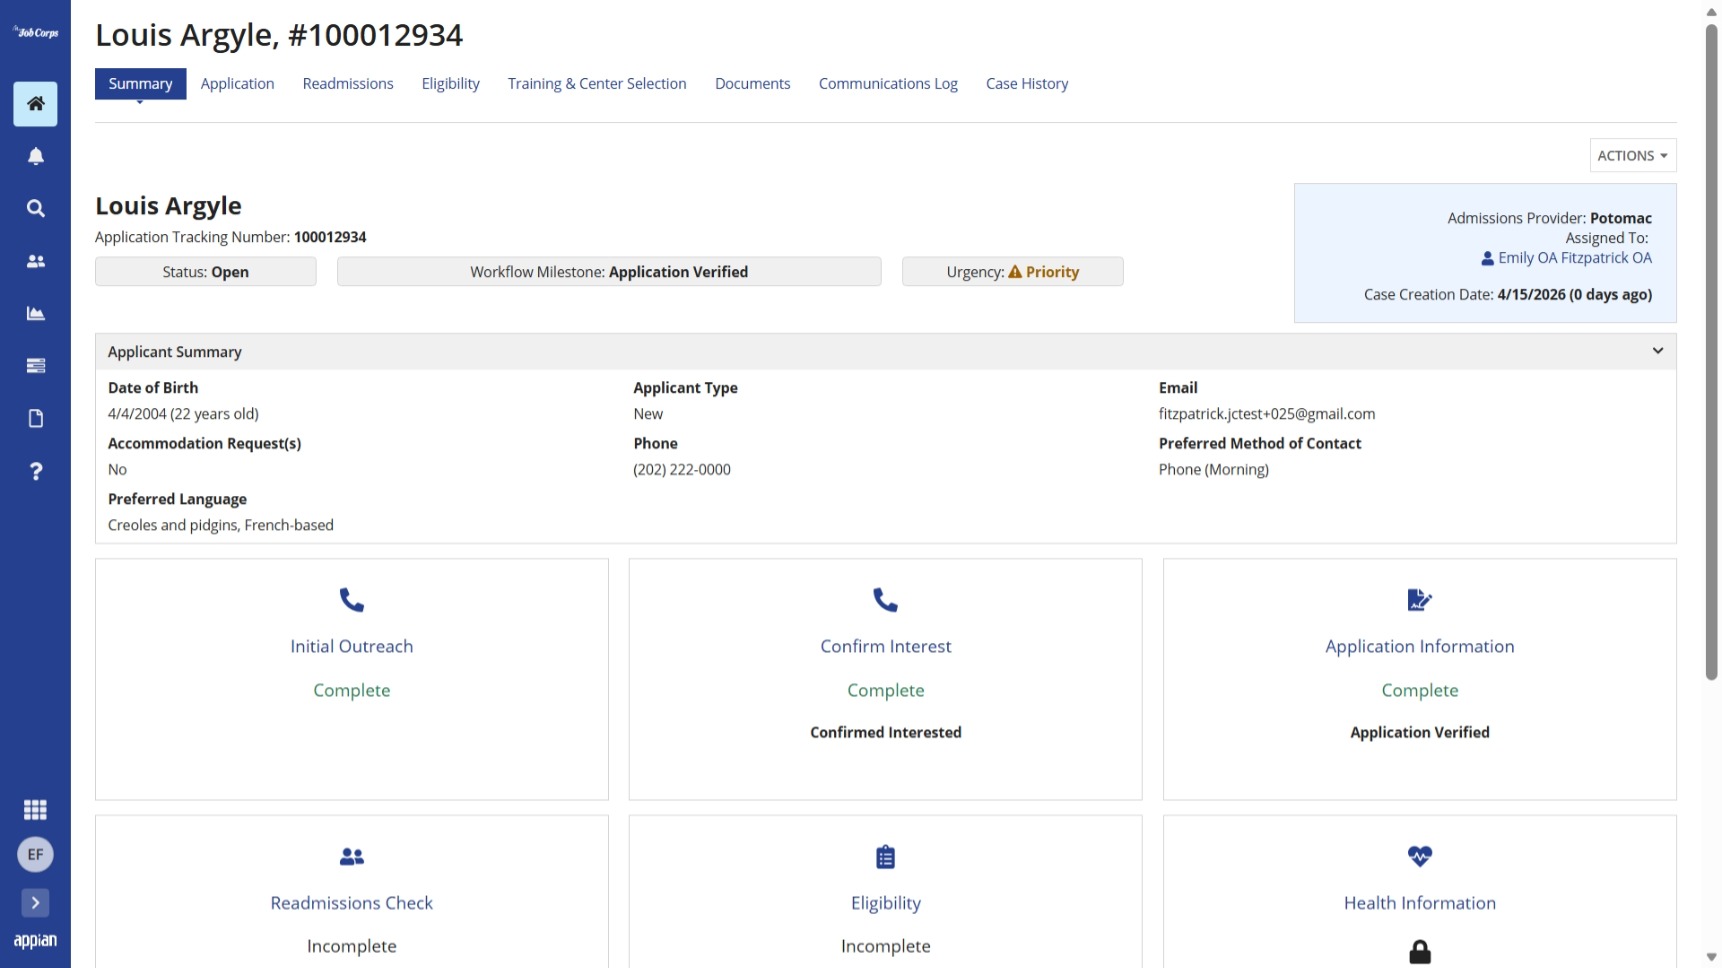Screen dimensions: 1722x968
Task: Click the Urgency Priority badge
Action: point(1013,272)
